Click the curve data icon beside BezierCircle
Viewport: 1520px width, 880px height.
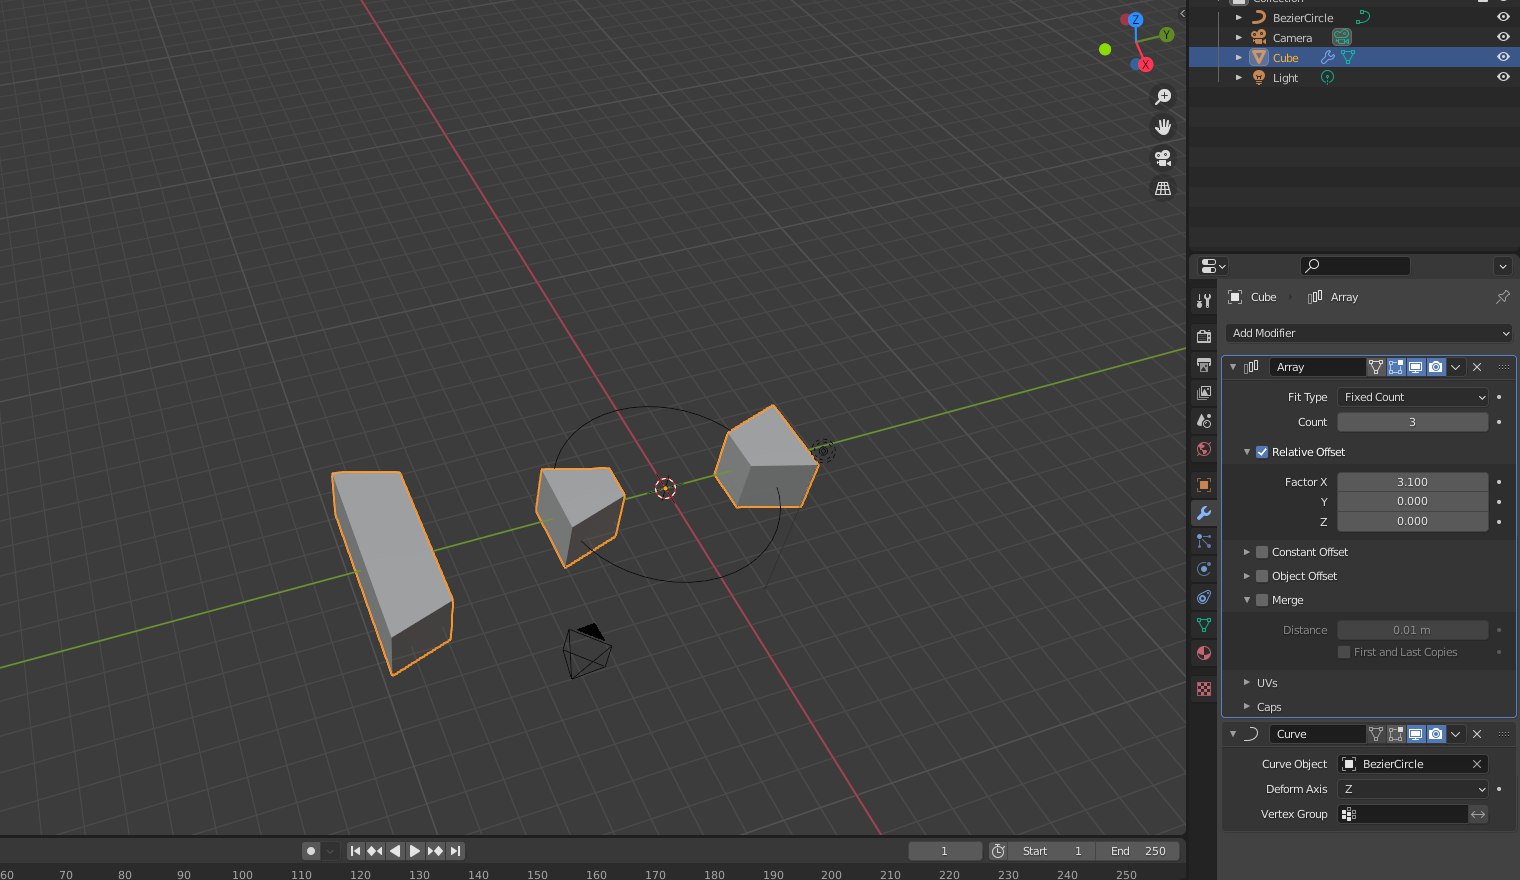click(x=1362, y=17)
